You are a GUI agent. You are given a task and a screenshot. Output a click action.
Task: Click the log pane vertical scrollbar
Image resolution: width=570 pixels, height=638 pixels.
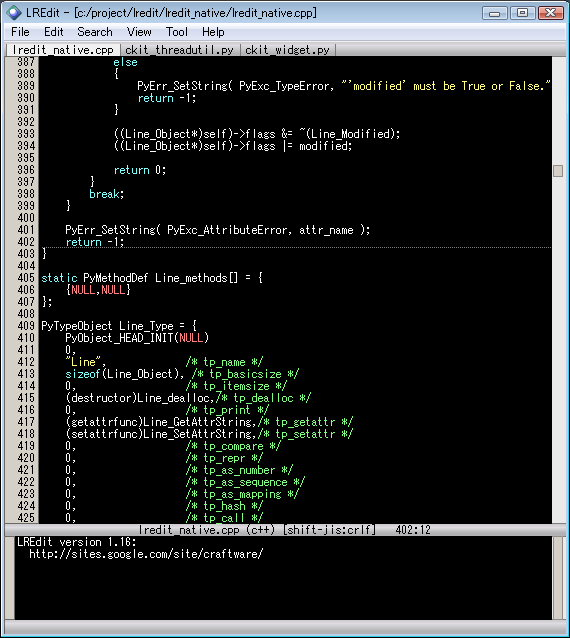pyautogui.click(x=558, y=578)
